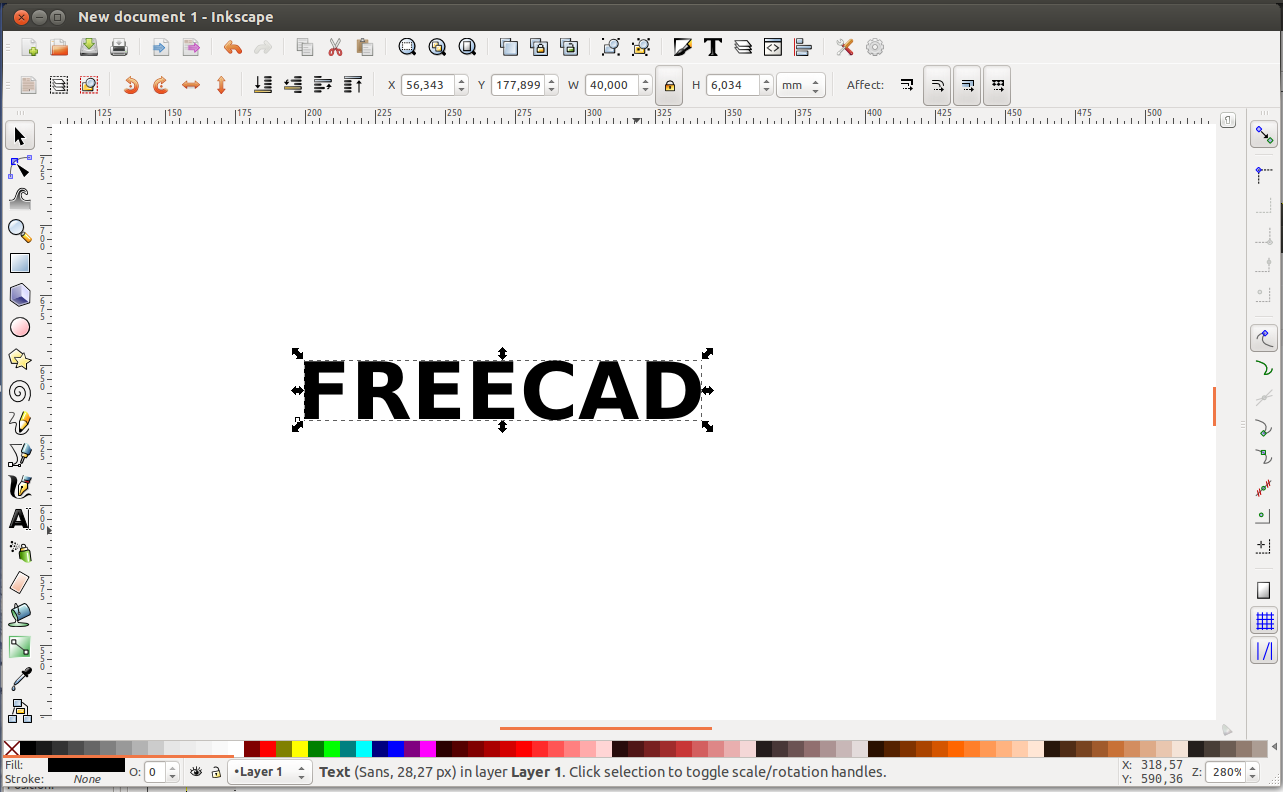1283x792 pixels.
Task: Select the Color dropper tool
Action: pos(20,679)
